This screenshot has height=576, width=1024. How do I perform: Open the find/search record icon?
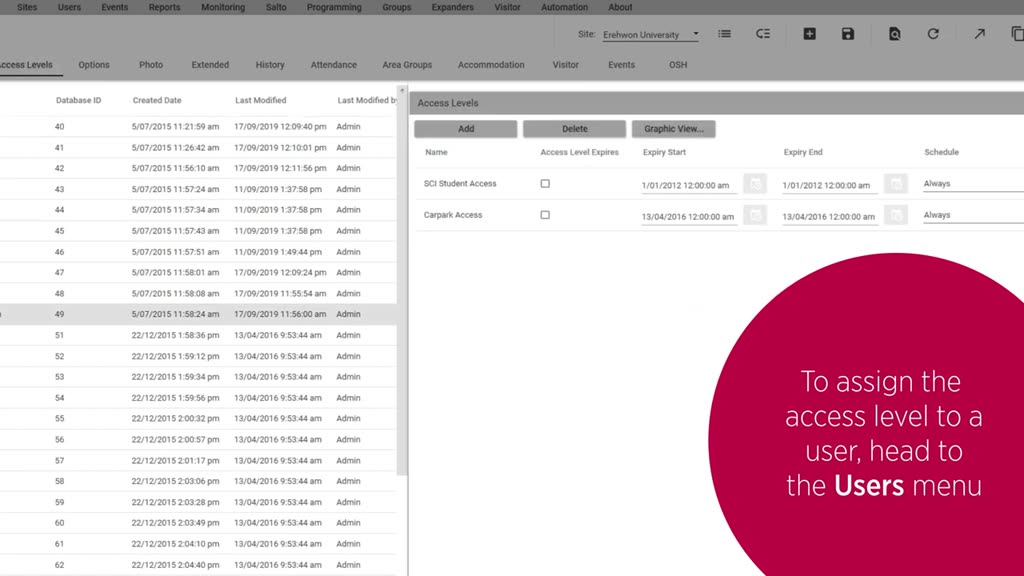895,33
